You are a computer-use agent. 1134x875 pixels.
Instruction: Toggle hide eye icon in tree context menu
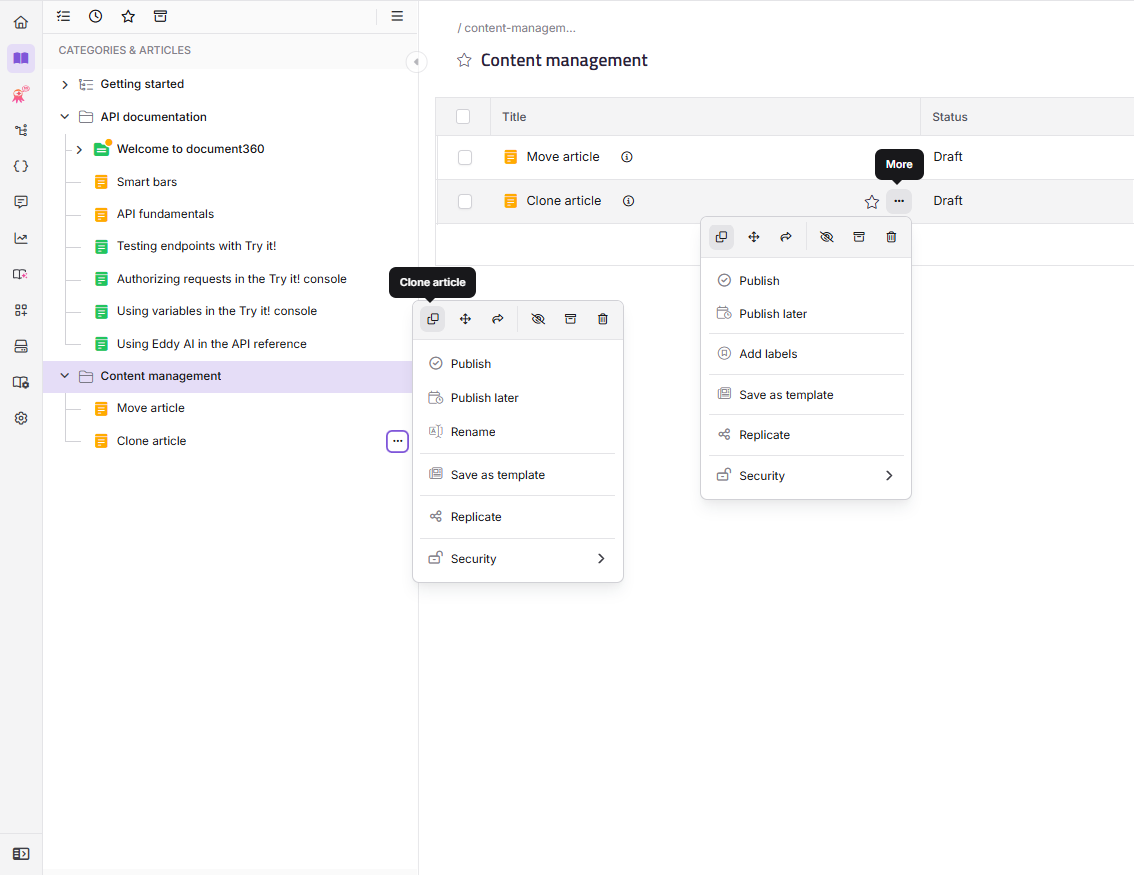[537, 319]
